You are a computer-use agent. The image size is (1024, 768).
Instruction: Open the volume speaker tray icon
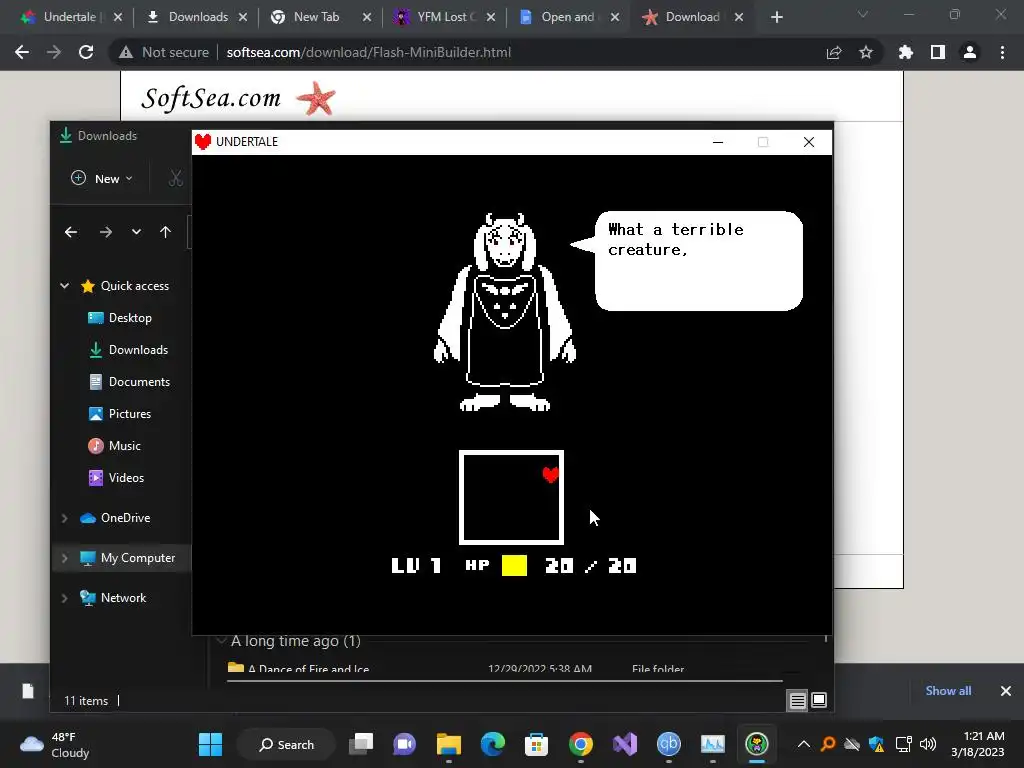click(928, 744)
